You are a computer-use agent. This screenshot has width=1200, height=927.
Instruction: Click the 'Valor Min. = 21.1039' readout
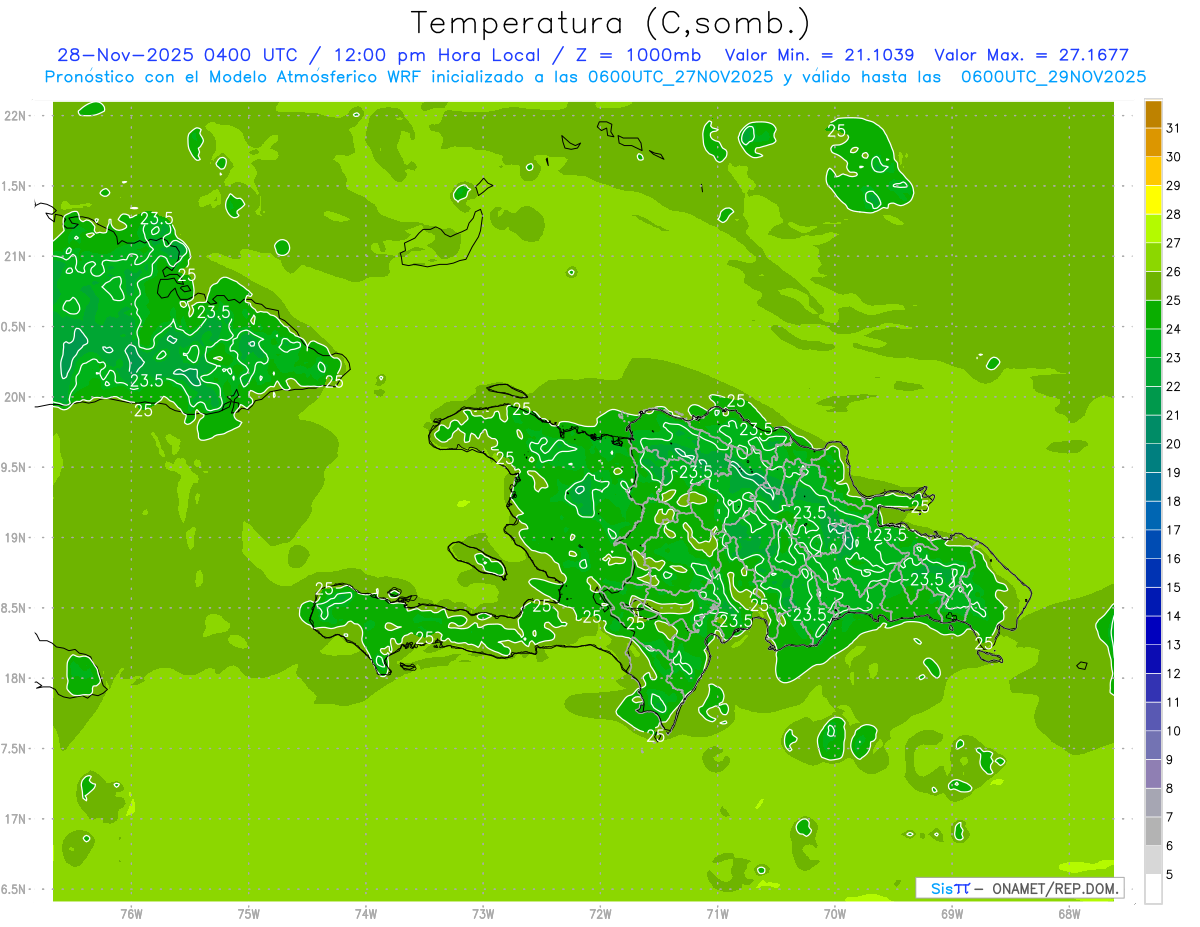(820, 55)
